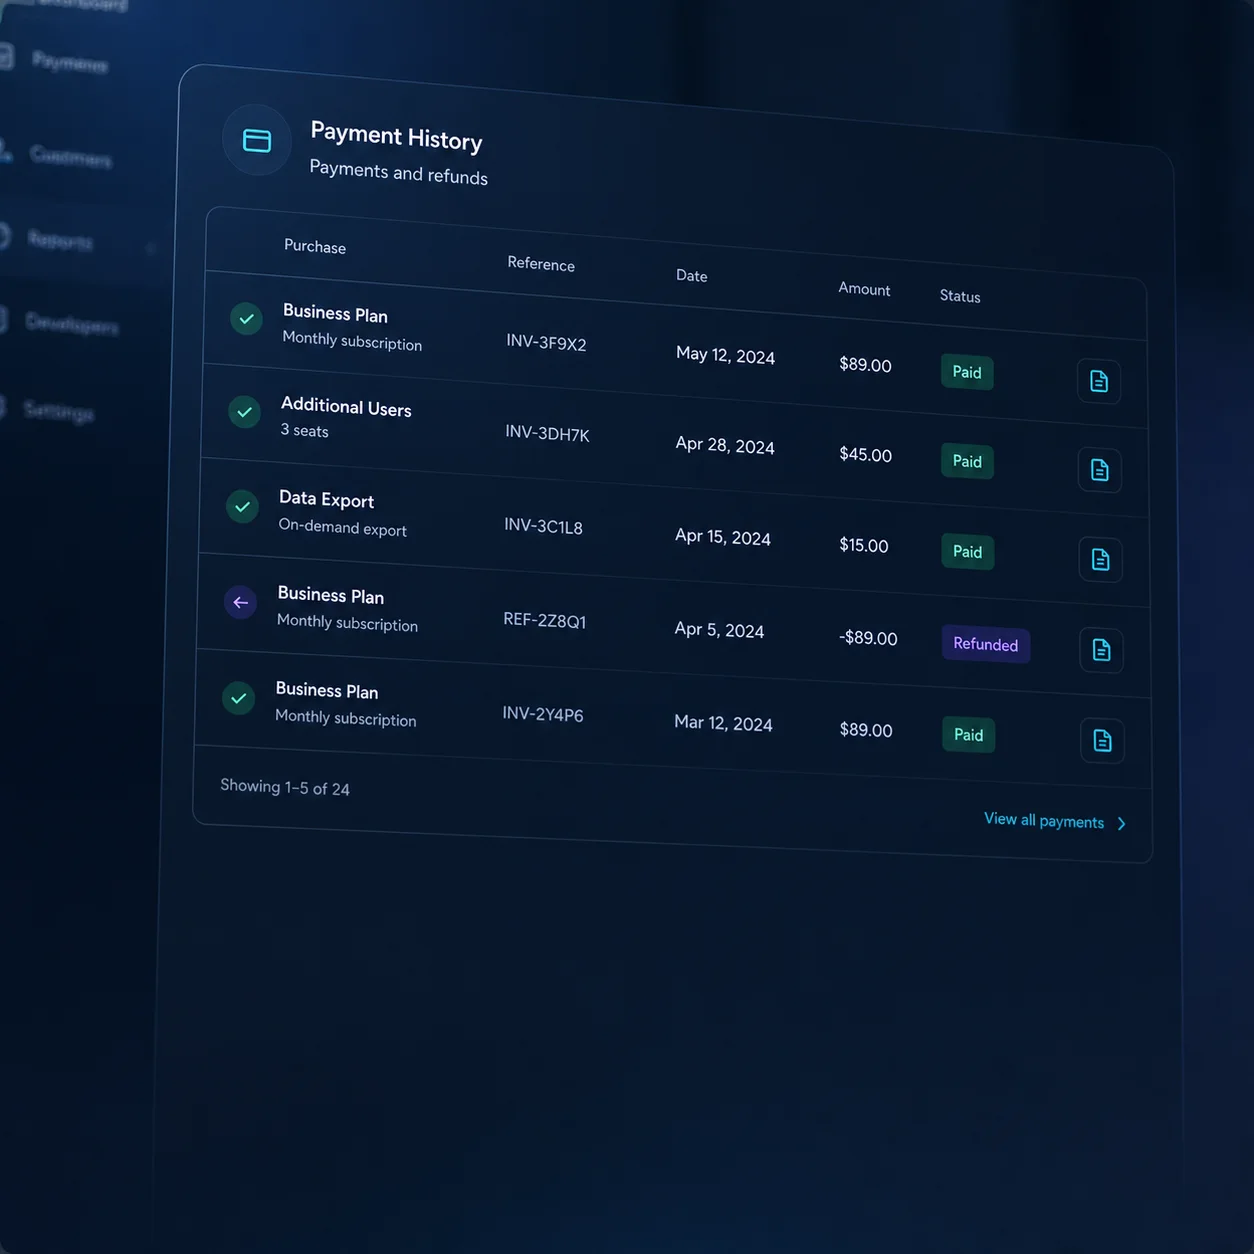Click the Mar 12, 2024 date
The width and height of the screenshot is (1254, 1254).
[723, 723]
